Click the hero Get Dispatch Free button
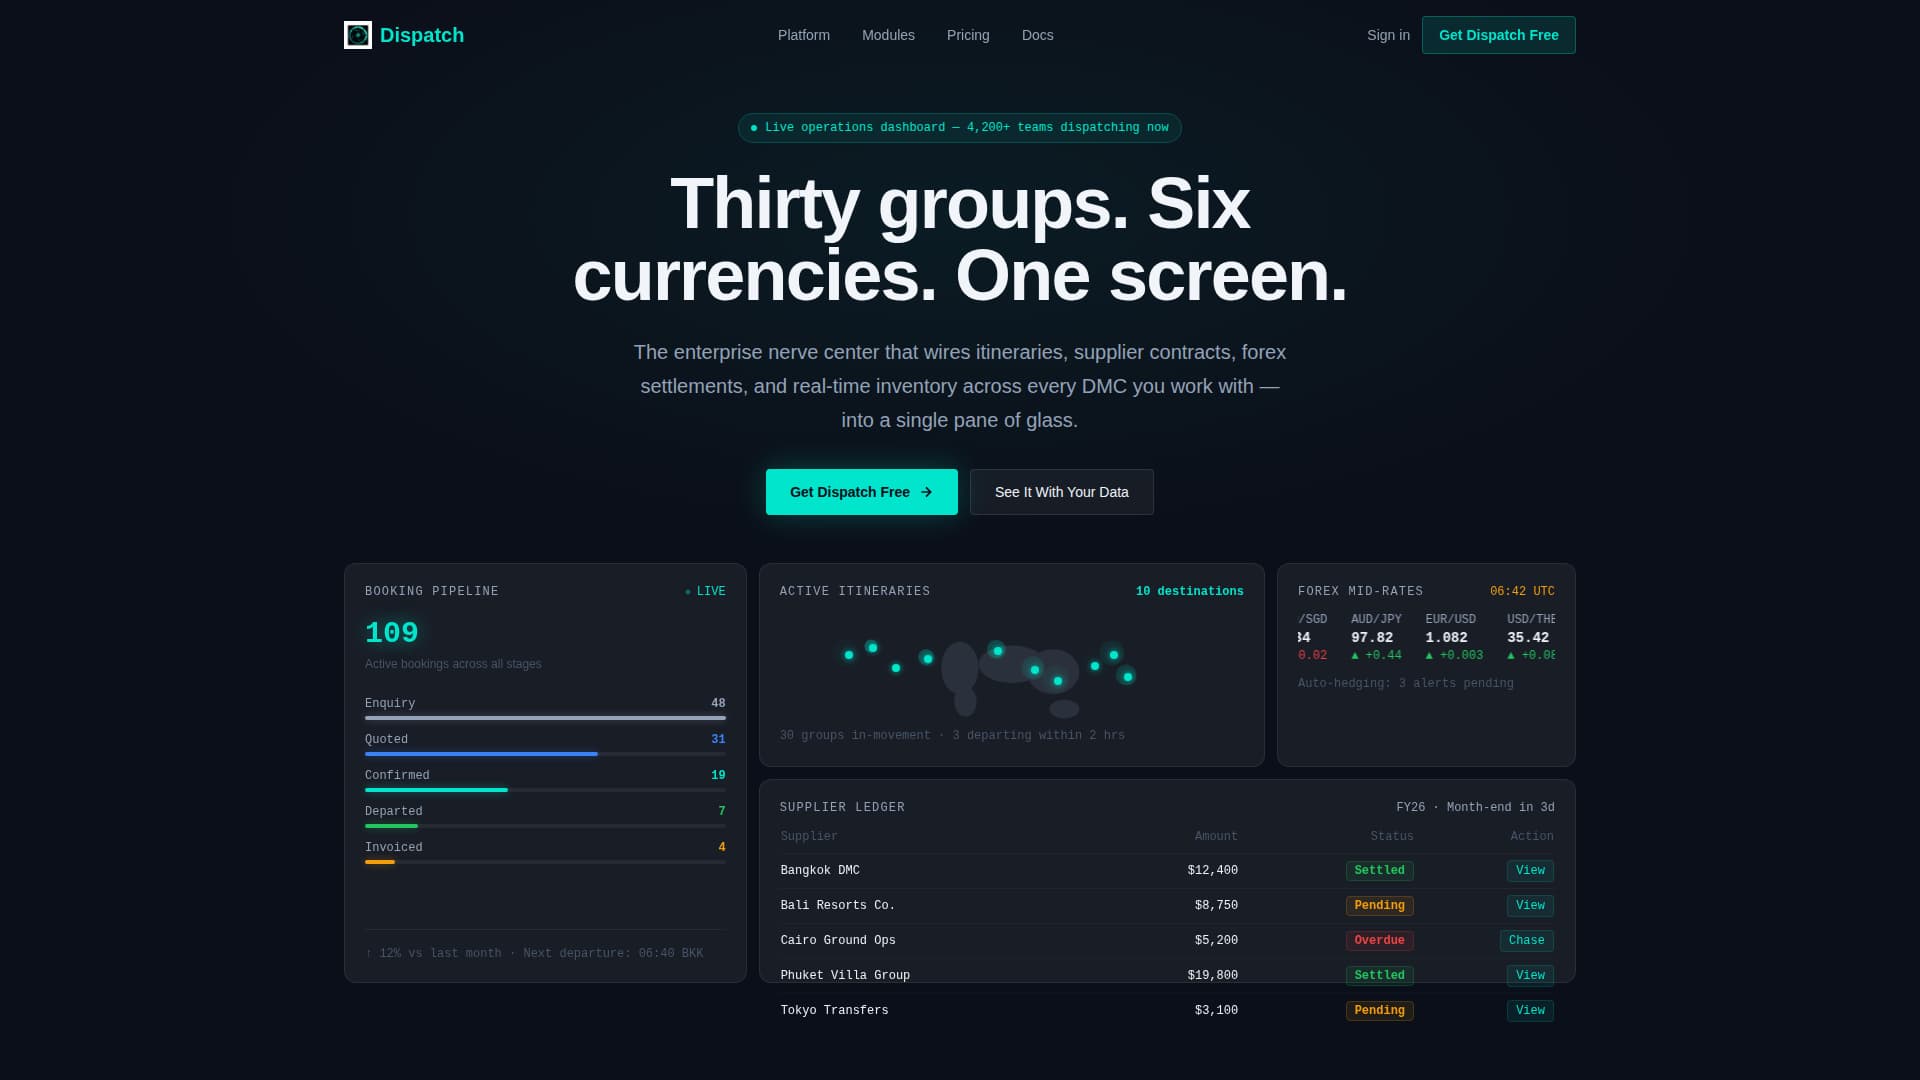This screenshot has height=1080, width=1920. click(x=861, y=492)
